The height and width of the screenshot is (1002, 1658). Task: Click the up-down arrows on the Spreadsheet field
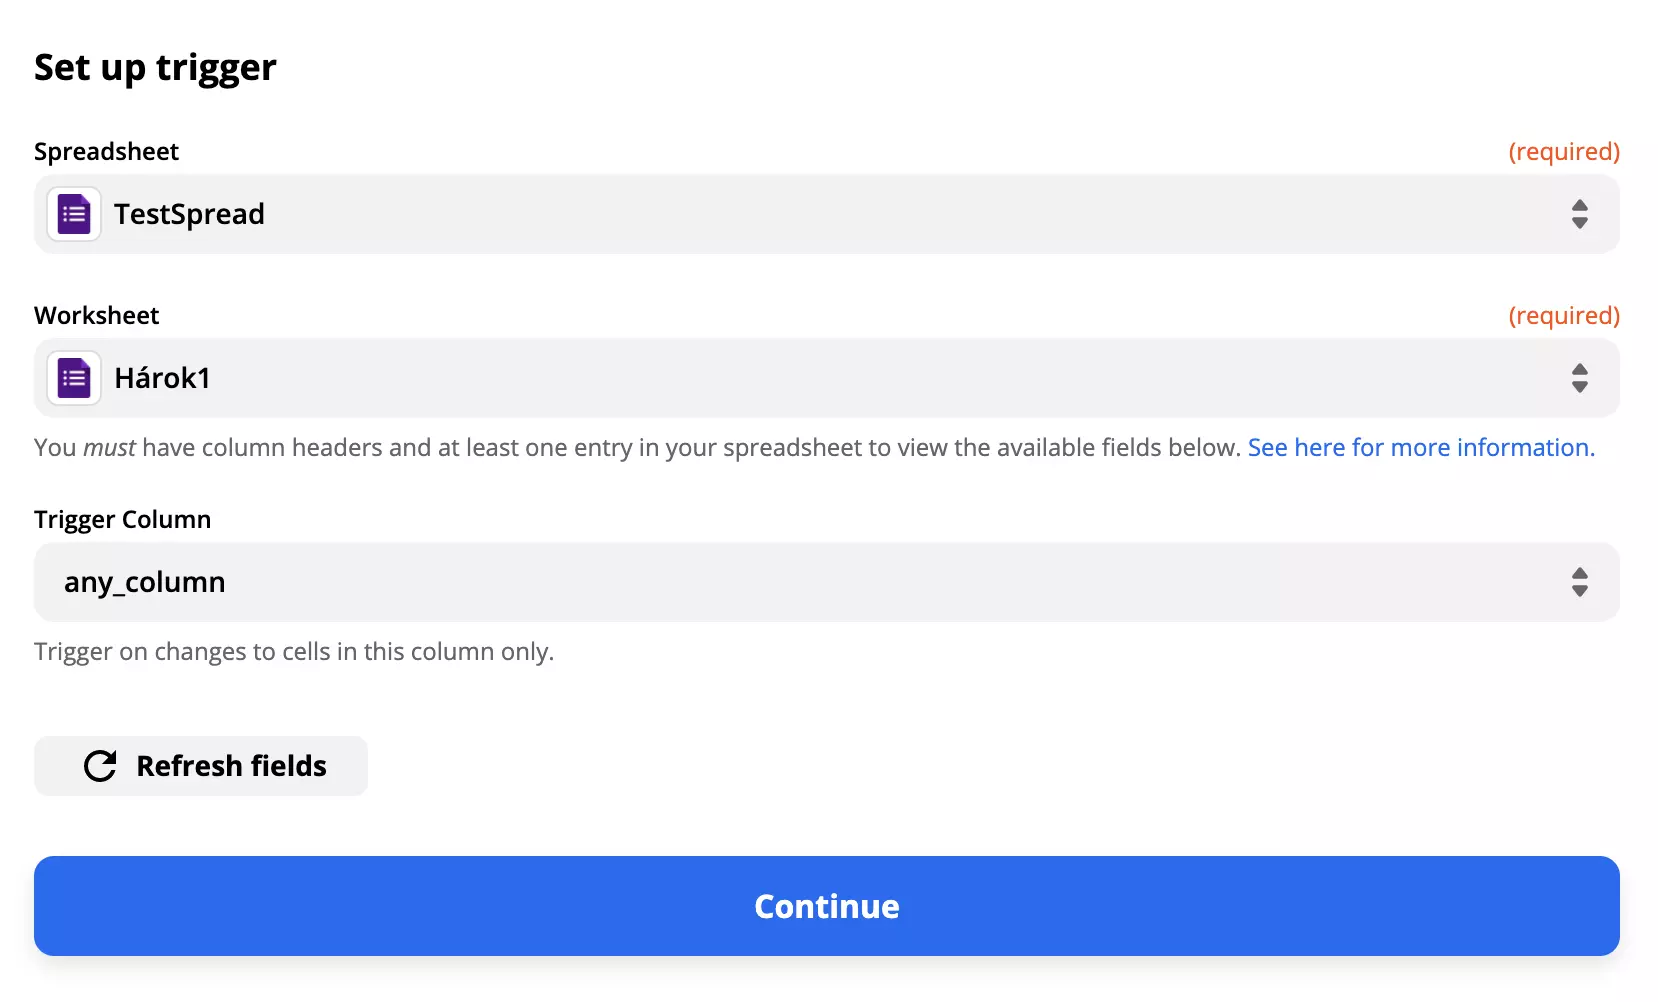(1580, 213)
